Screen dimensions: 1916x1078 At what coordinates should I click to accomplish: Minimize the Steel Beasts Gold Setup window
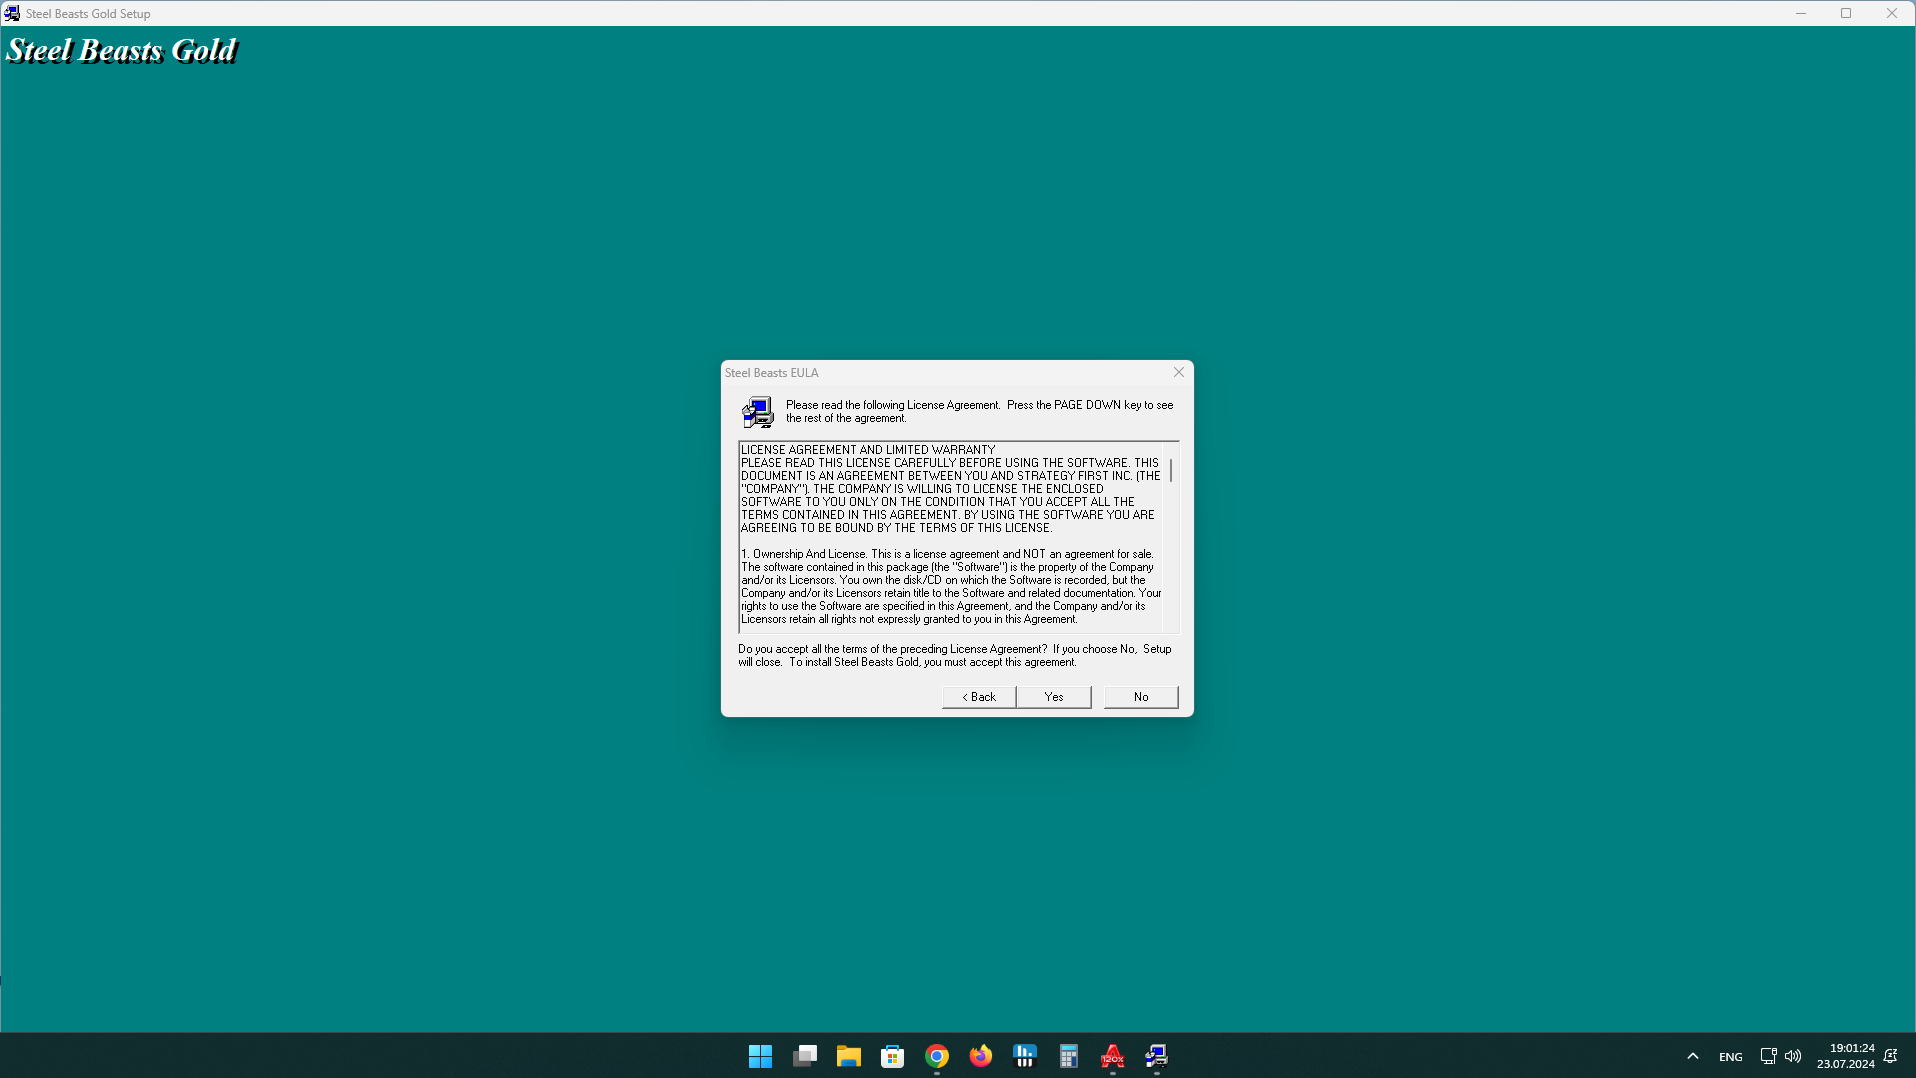(x=1800, y=13)
